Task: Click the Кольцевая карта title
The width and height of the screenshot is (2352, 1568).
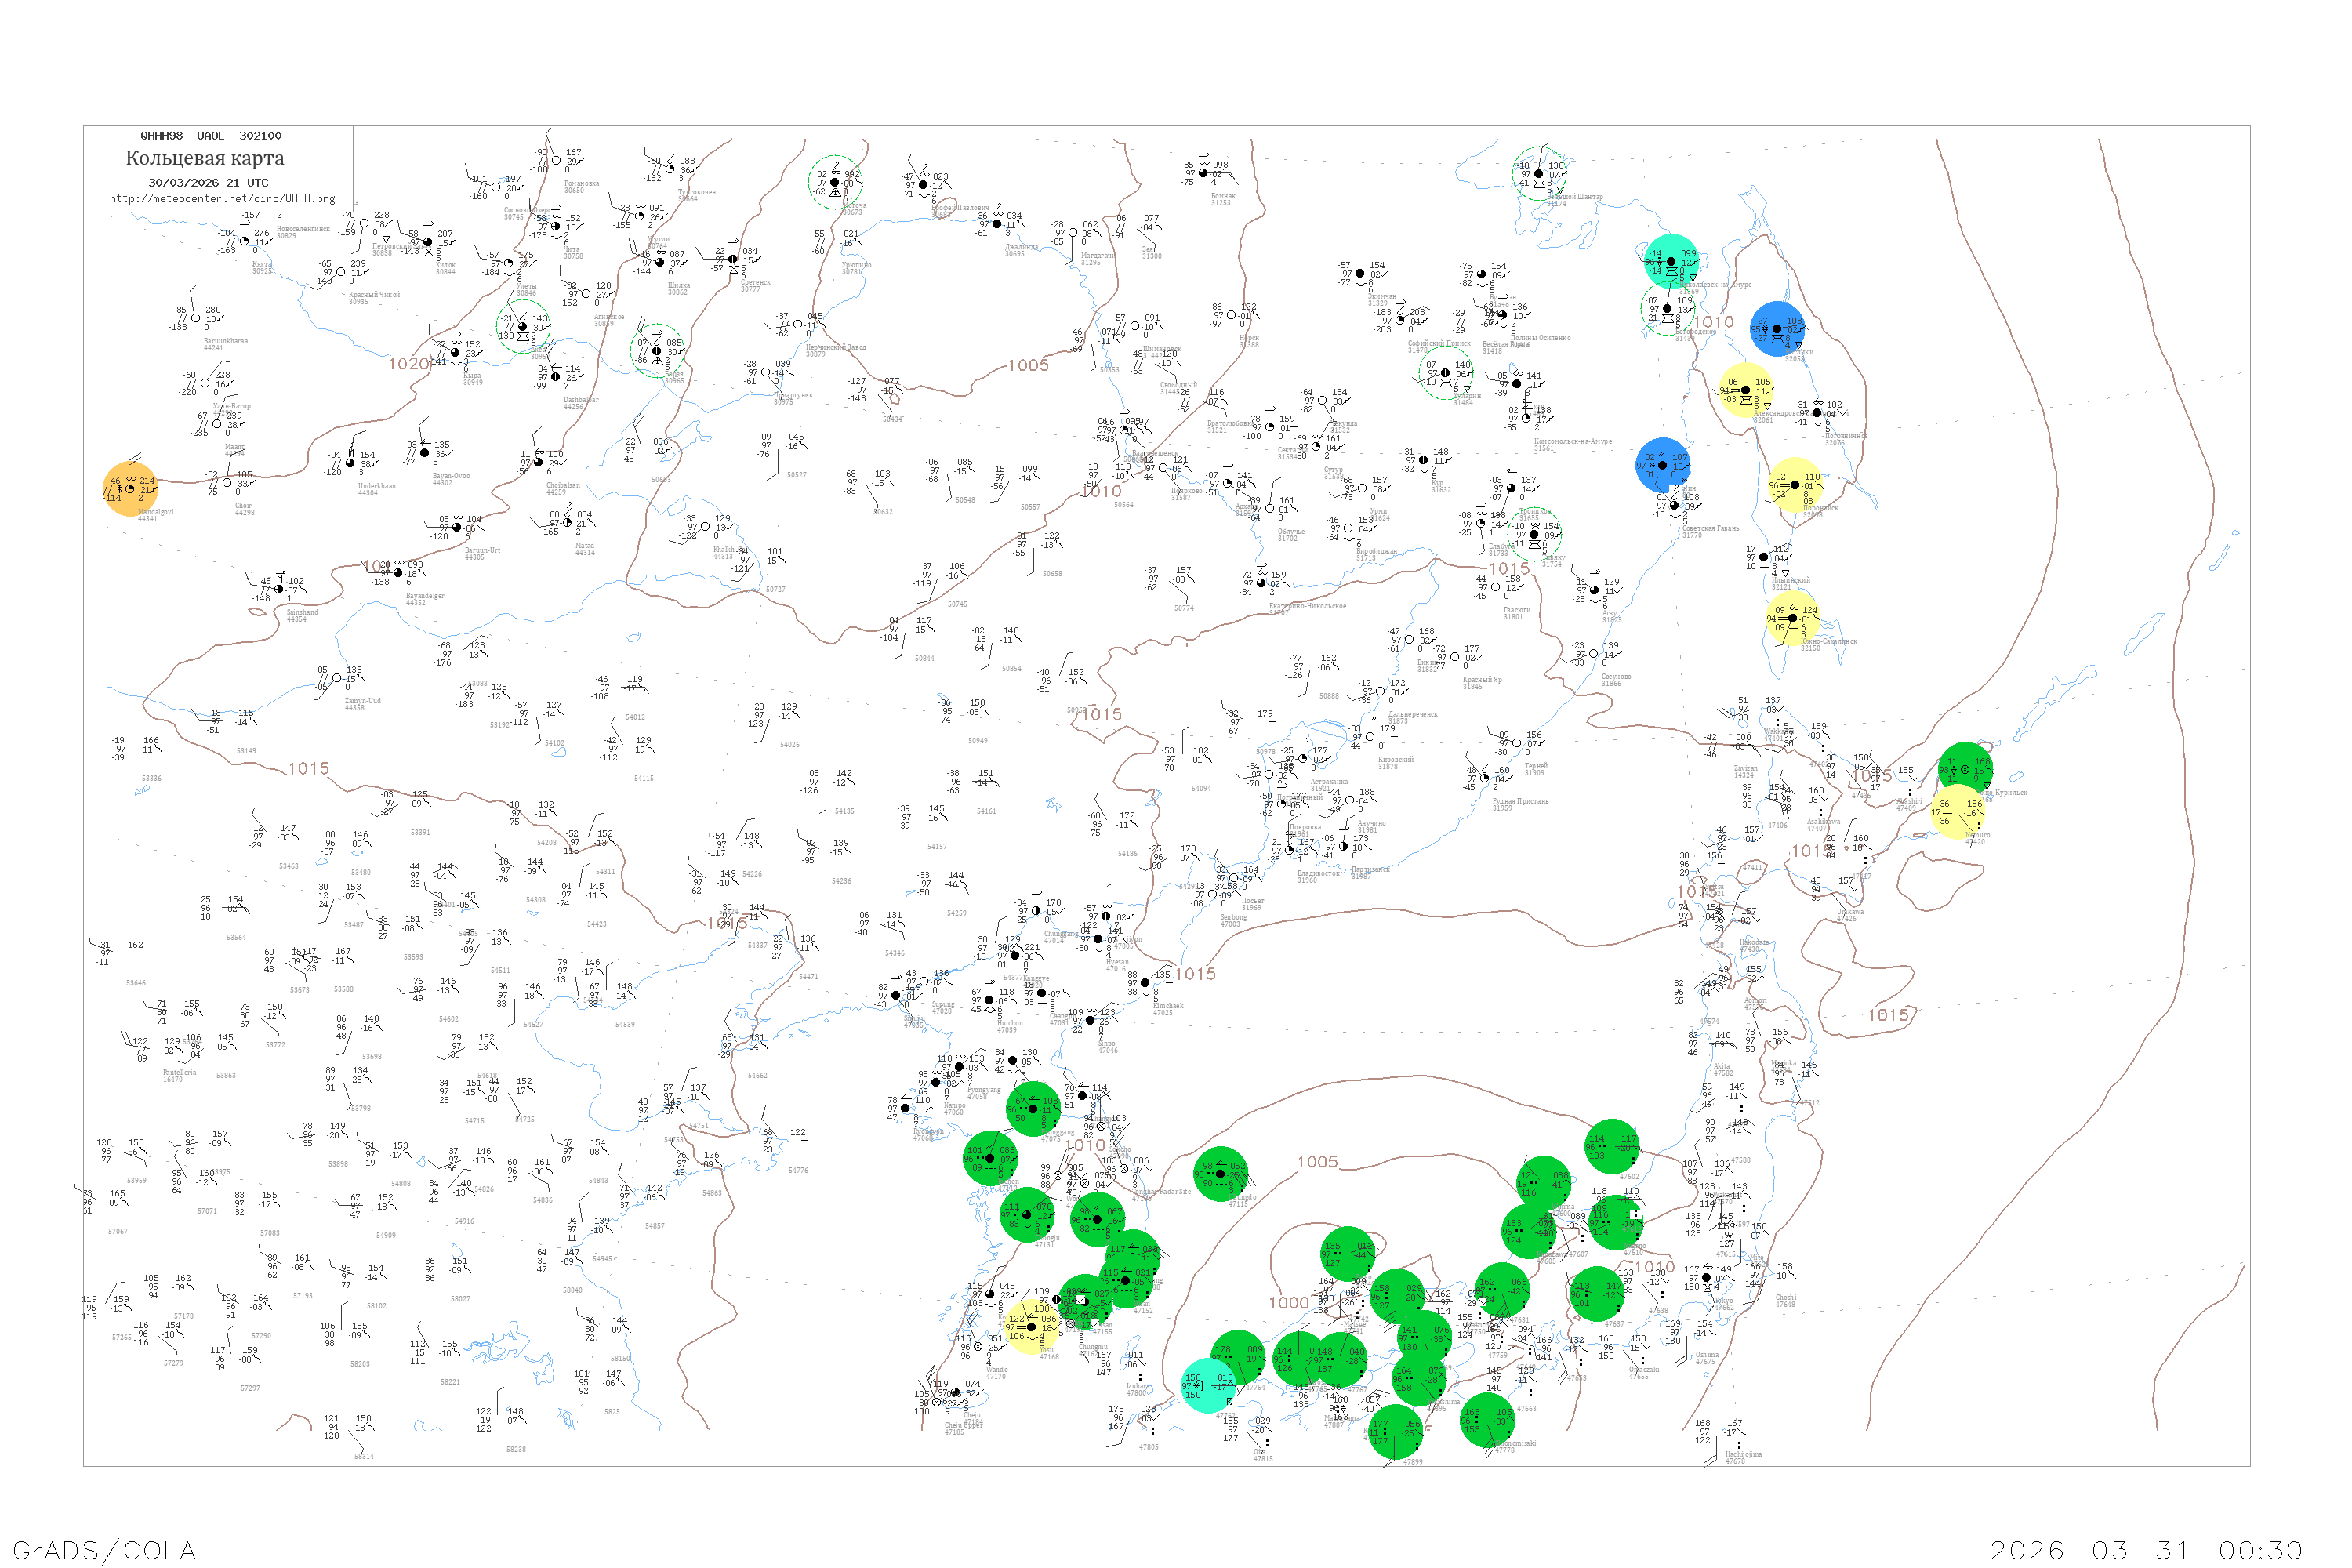Action: [204, 158]
